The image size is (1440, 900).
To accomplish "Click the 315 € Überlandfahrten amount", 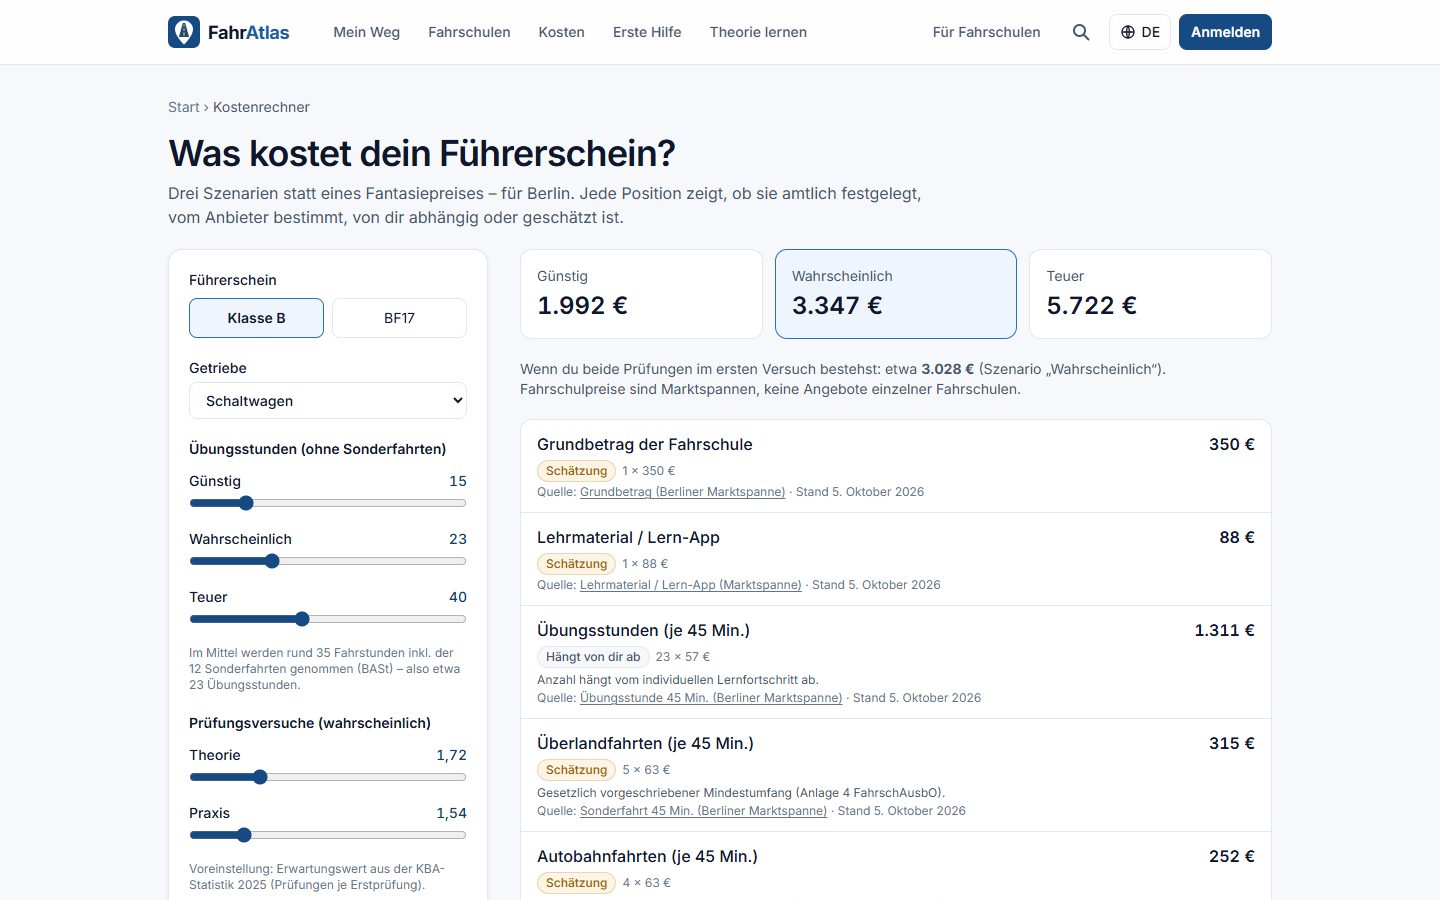I will [x=1231, y=743].
